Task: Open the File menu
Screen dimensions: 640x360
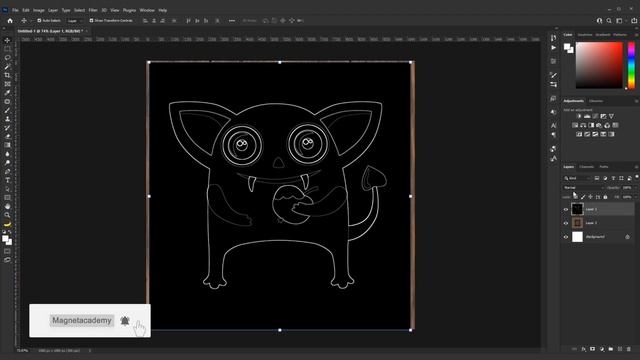Action: [x=15, y=10]
